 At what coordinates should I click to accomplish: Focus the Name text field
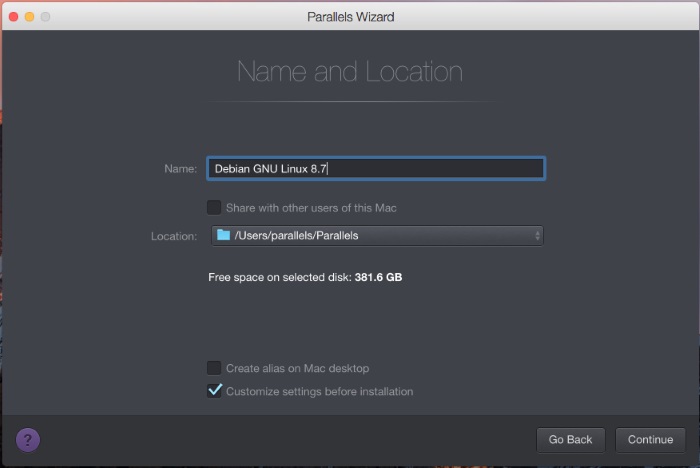pyautogui.click(x=376, y=168)
